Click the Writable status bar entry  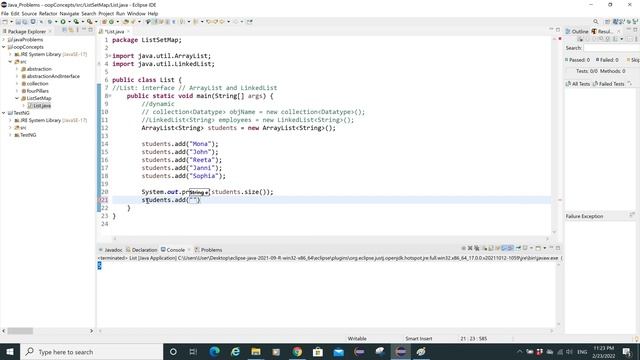(x=357, y=338)
